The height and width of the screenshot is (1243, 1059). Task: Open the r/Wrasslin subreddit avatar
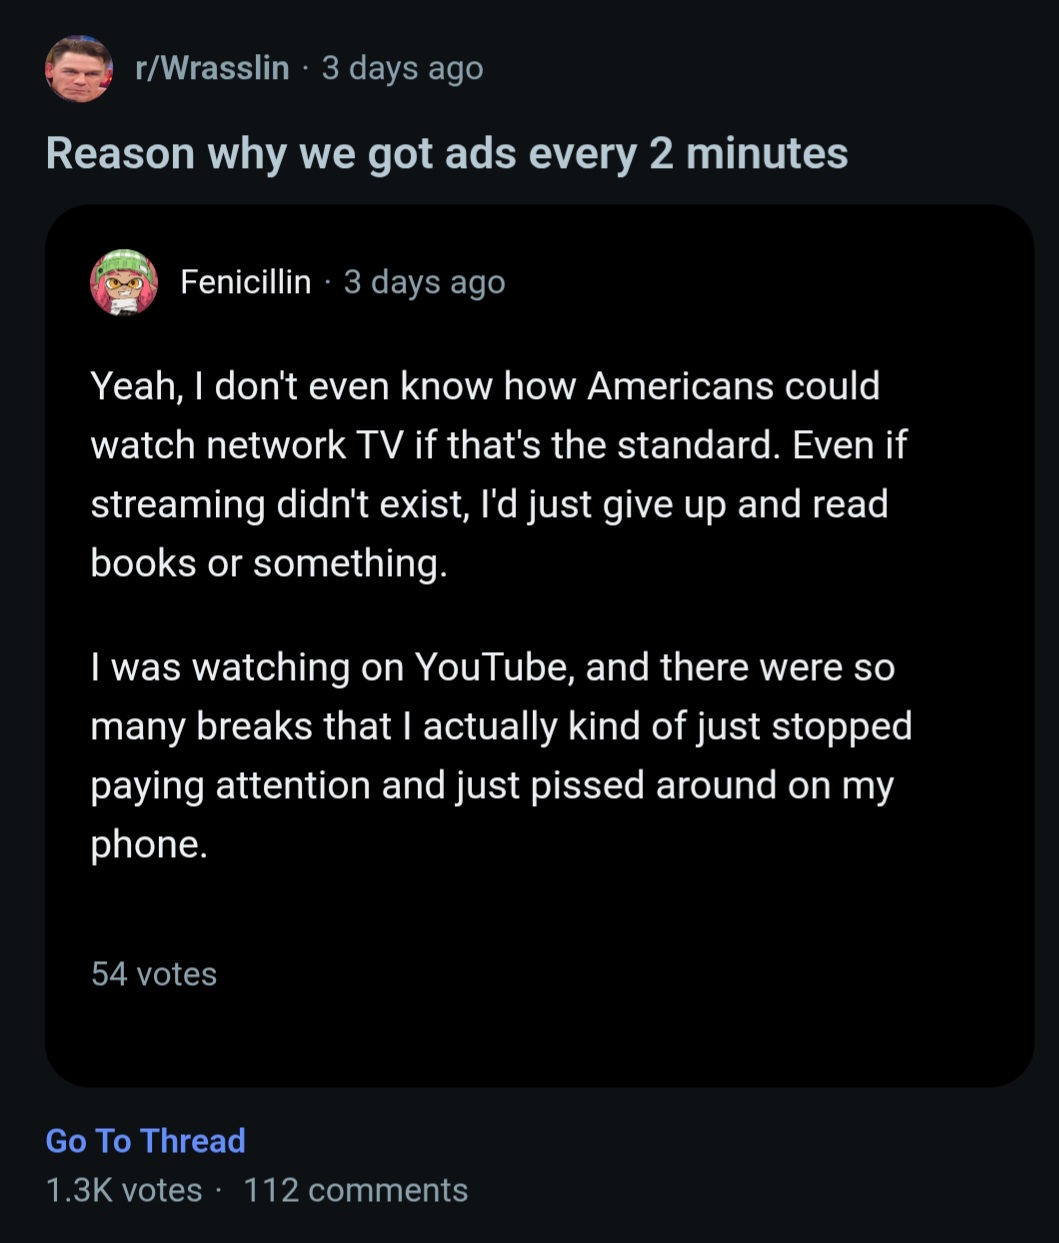click(x=78, y=68)
